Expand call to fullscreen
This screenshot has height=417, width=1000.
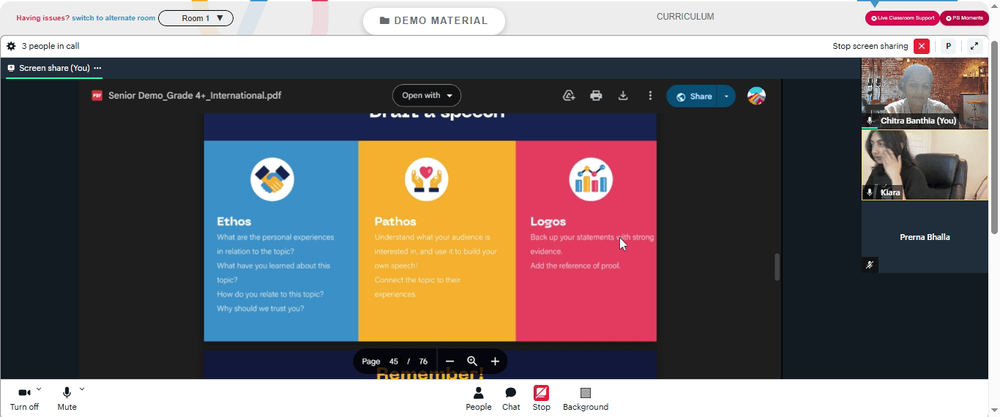974,46
